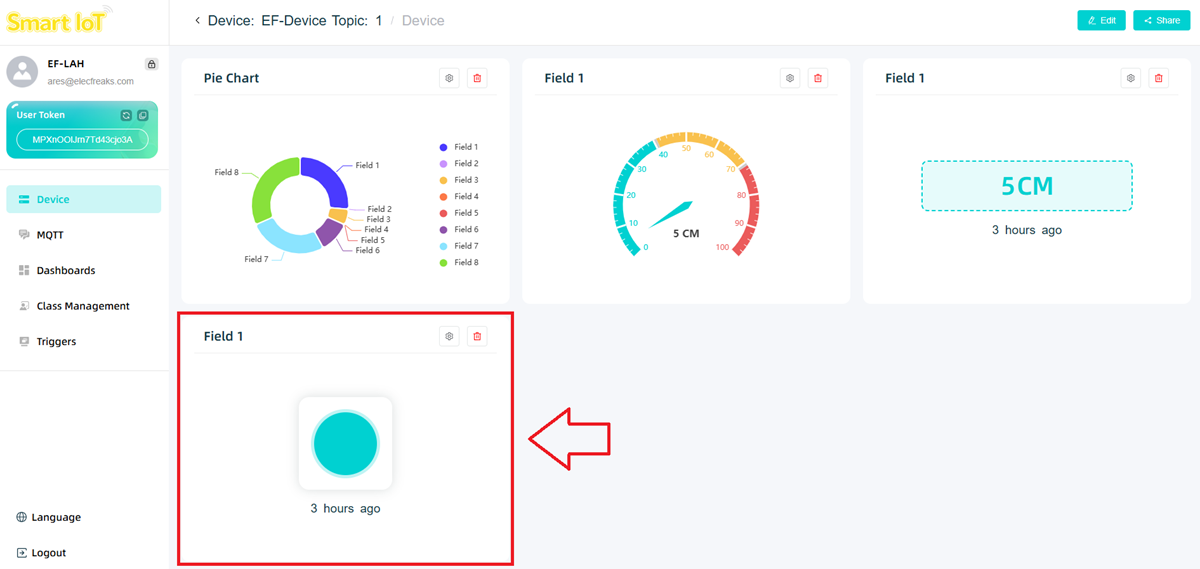The image size is (1200, 569).
Task: Delete the gauge Field 1 widget
Action: 818,78
